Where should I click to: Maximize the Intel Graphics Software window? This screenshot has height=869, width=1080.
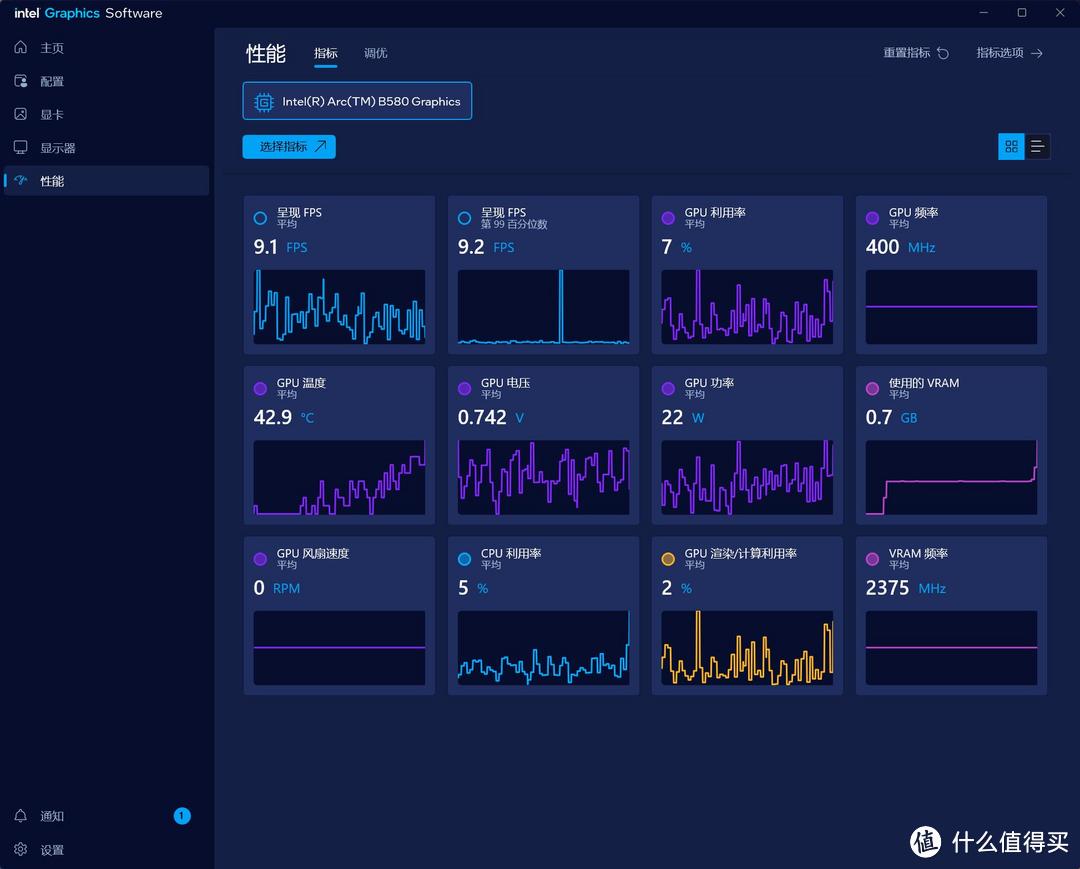(1022, 12)
